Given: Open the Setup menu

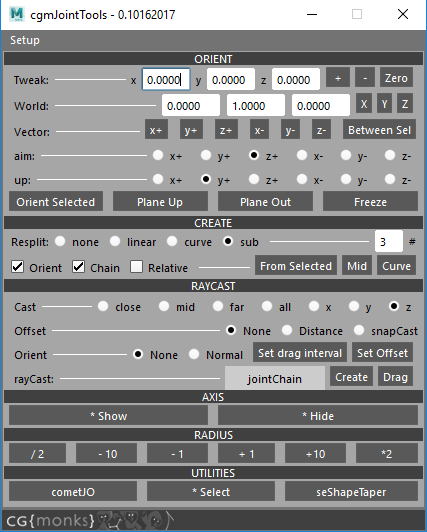Looking at the screenshot, I should [25, 40].
